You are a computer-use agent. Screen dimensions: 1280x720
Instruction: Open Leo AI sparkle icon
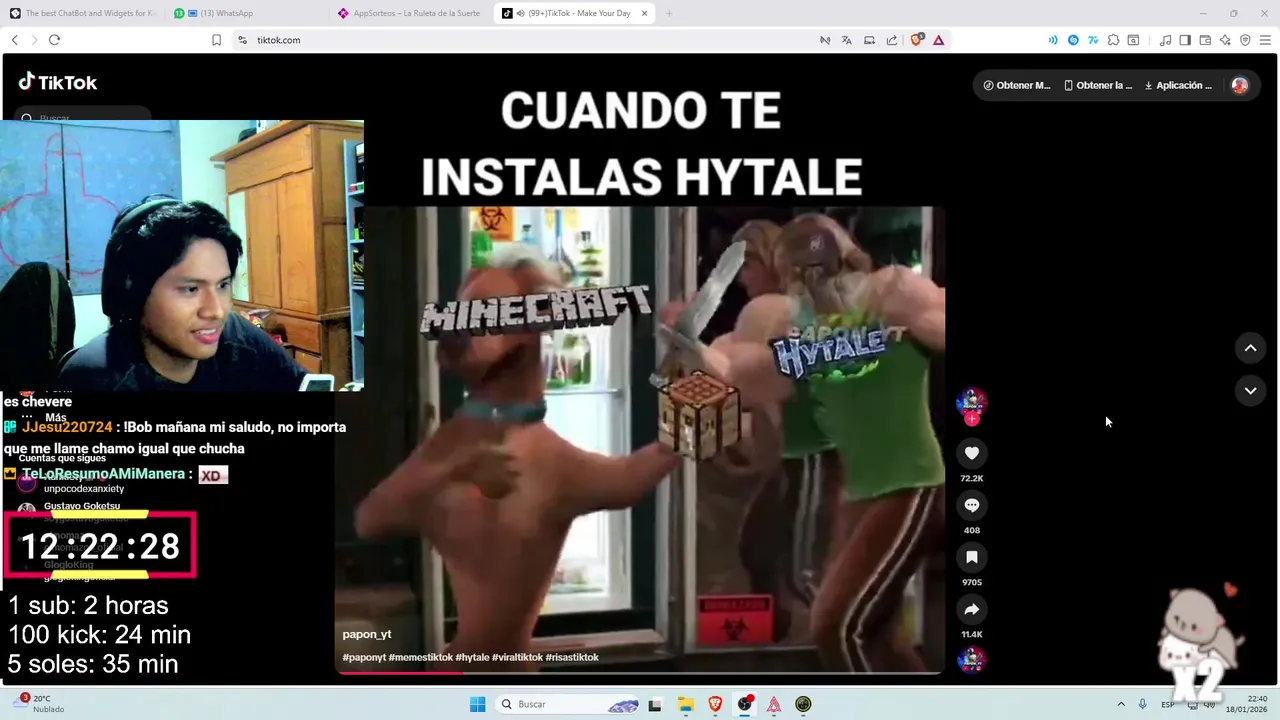pyautogui.click(x=1225, y=40)
